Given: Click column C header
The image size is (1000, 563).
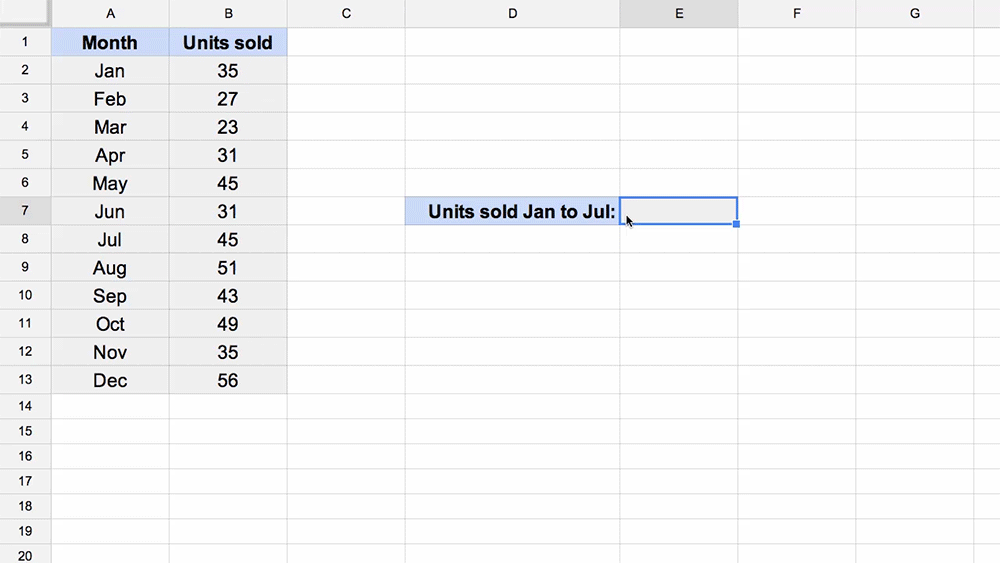Looking at the screenshot, I should click(346, 13).
